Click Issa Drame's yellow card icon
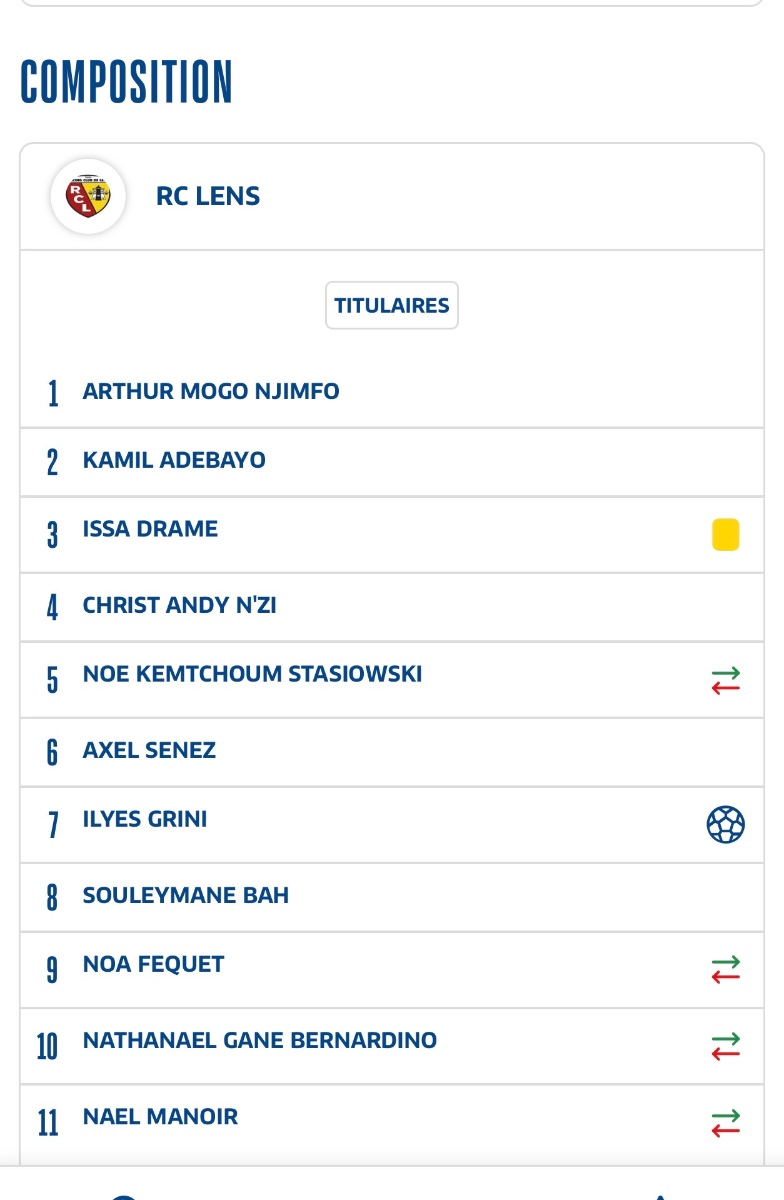 point(725,535)
